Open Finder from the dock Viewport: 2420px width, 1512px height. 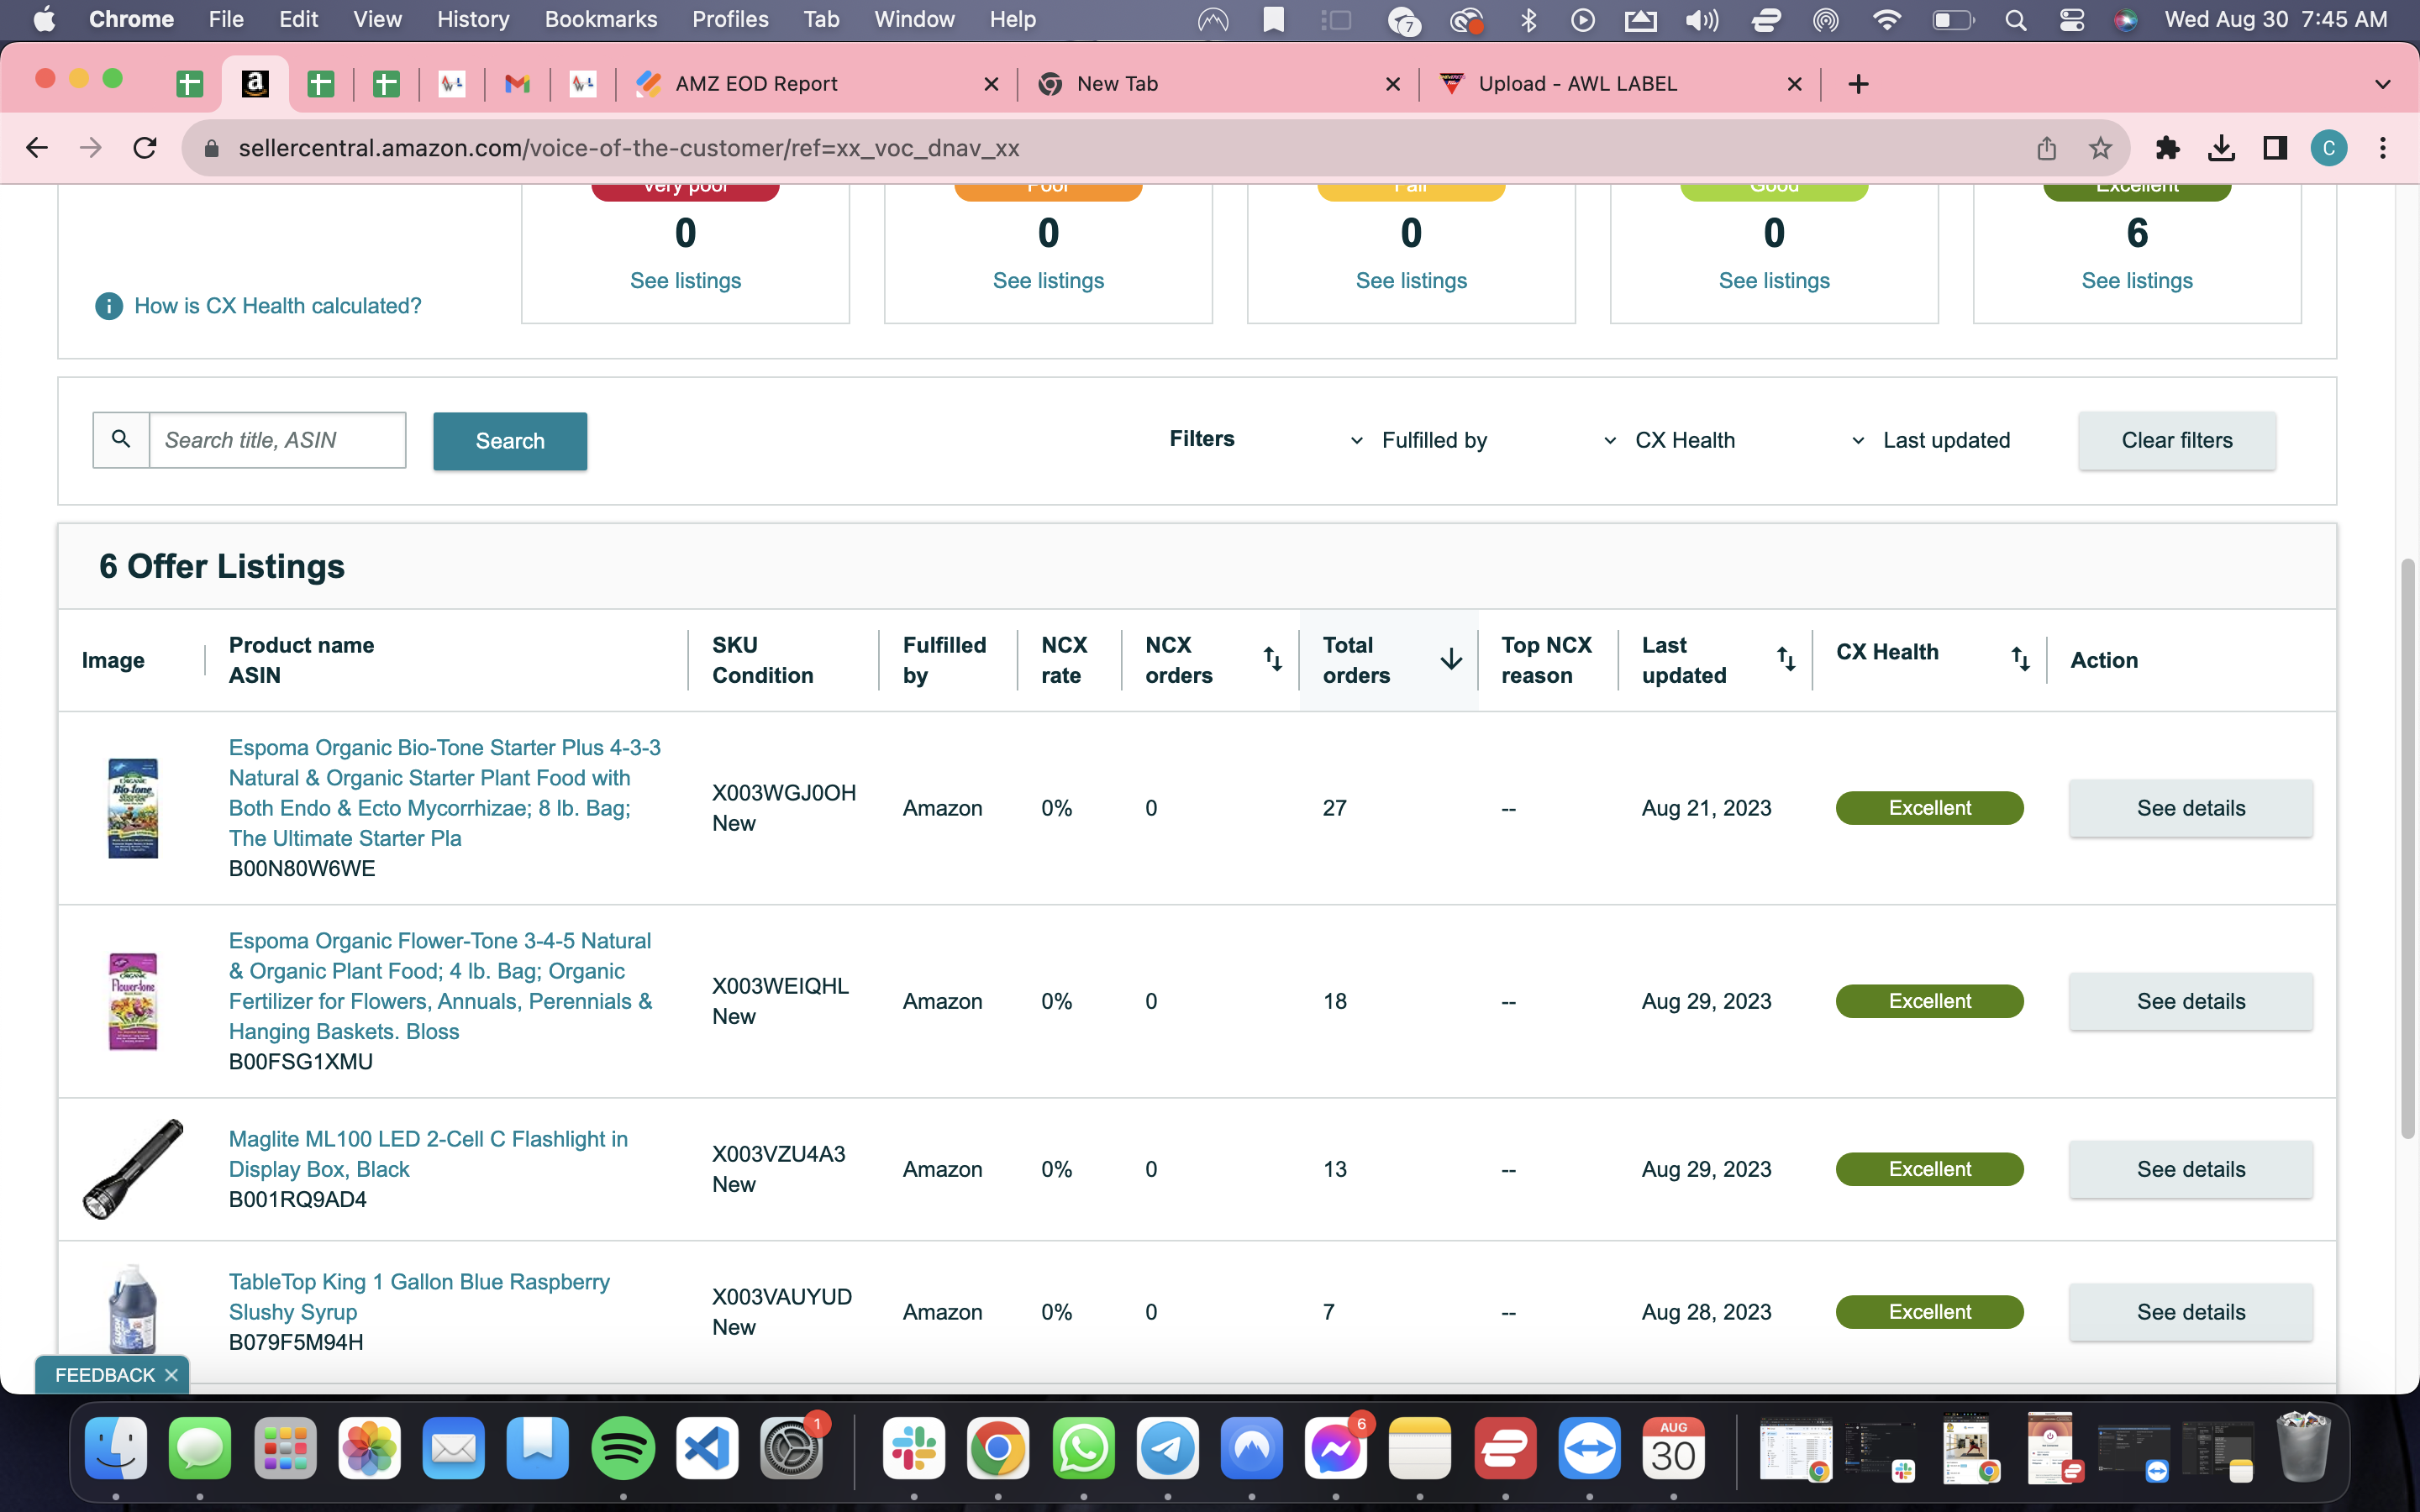[116, 1448]
